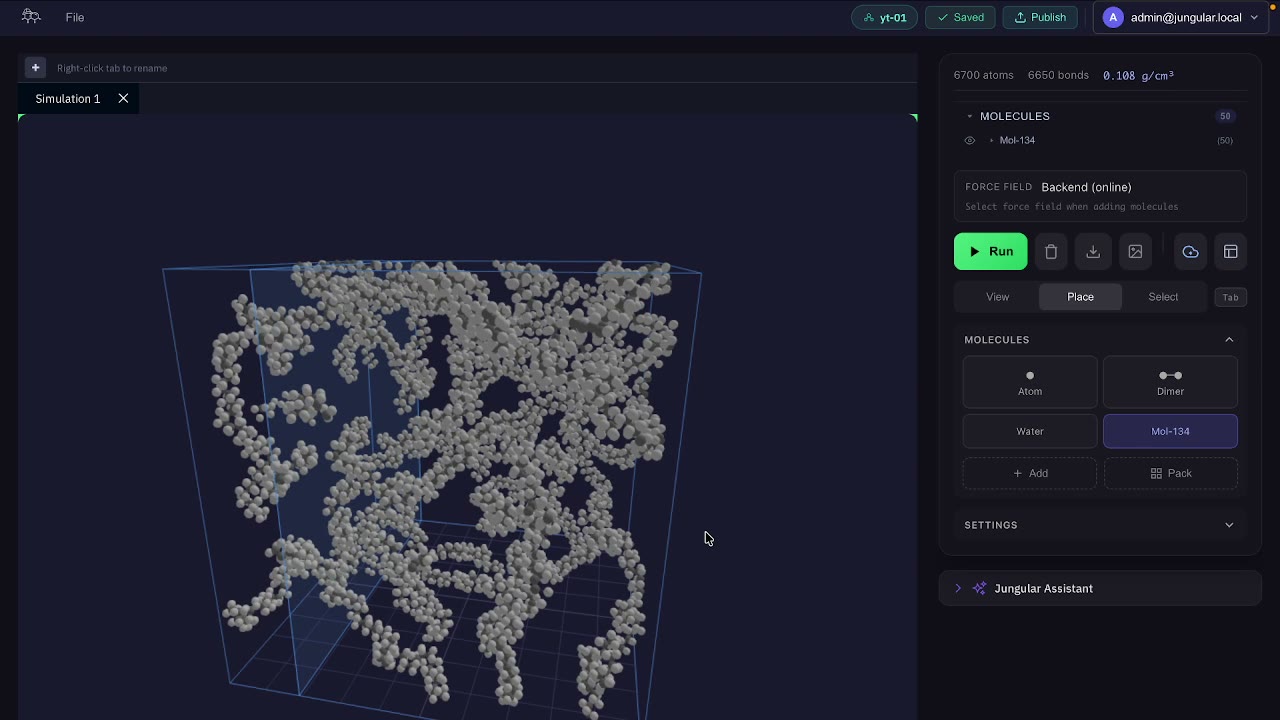
Task: Publish the simulation
Action: tap(1040, 17)
